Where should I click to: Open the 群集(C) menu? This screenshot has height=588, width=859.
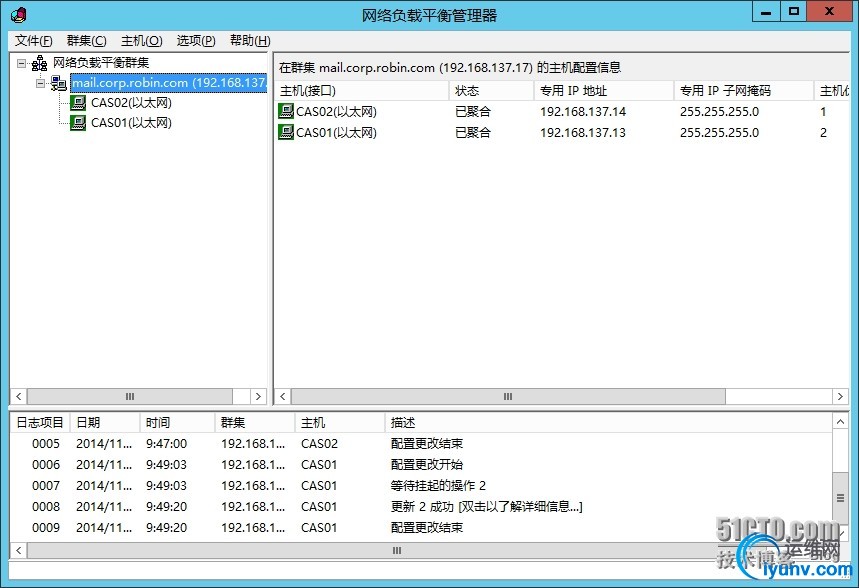[x=87, y=41]
